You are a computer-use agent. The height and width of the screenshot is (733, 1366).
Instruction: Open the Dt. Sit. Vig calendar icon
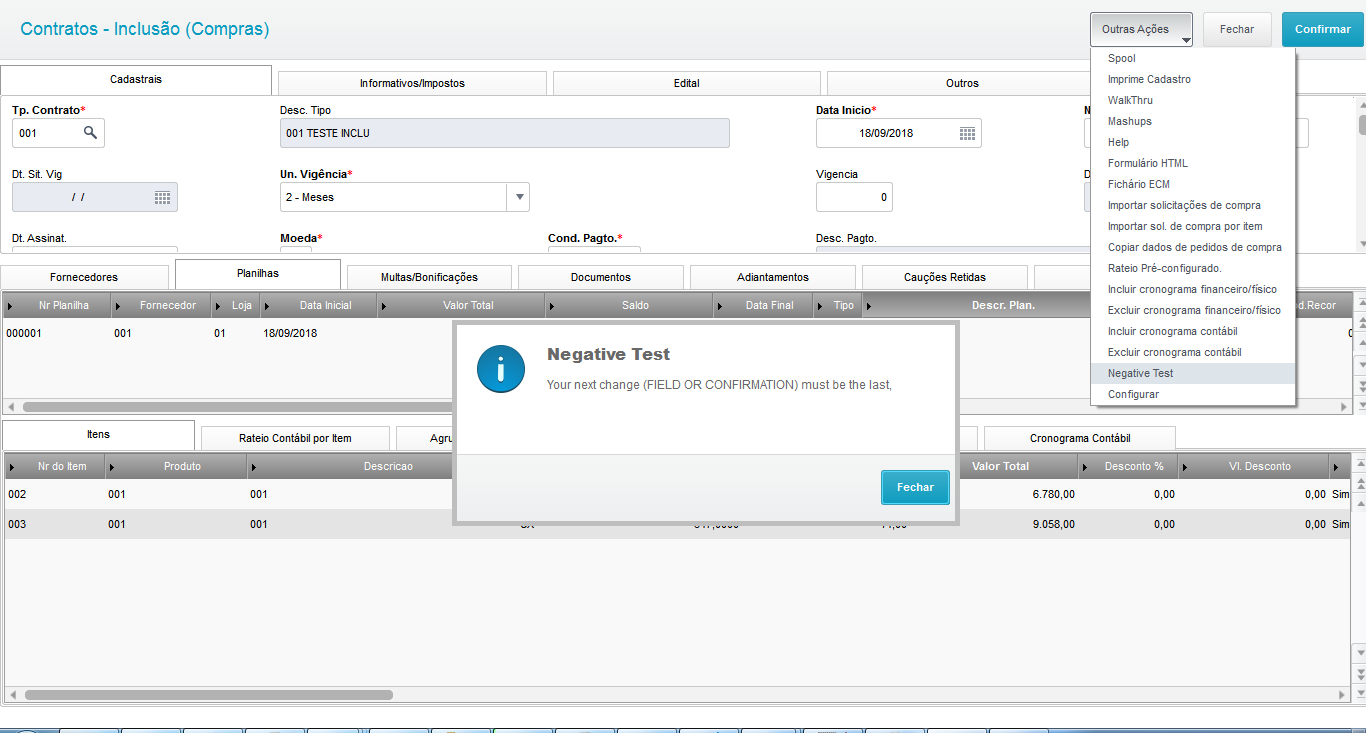162,197
